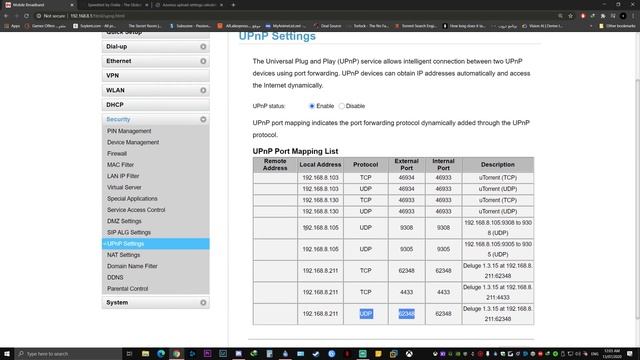Click the page vertical scrollbar
Screen dimensions: 640x360
pos(637,199)
